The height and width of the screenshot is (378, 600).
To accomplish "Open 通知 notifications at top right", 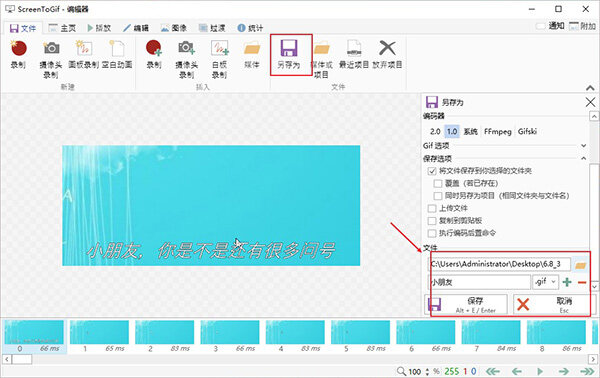I will coord(550,26).
